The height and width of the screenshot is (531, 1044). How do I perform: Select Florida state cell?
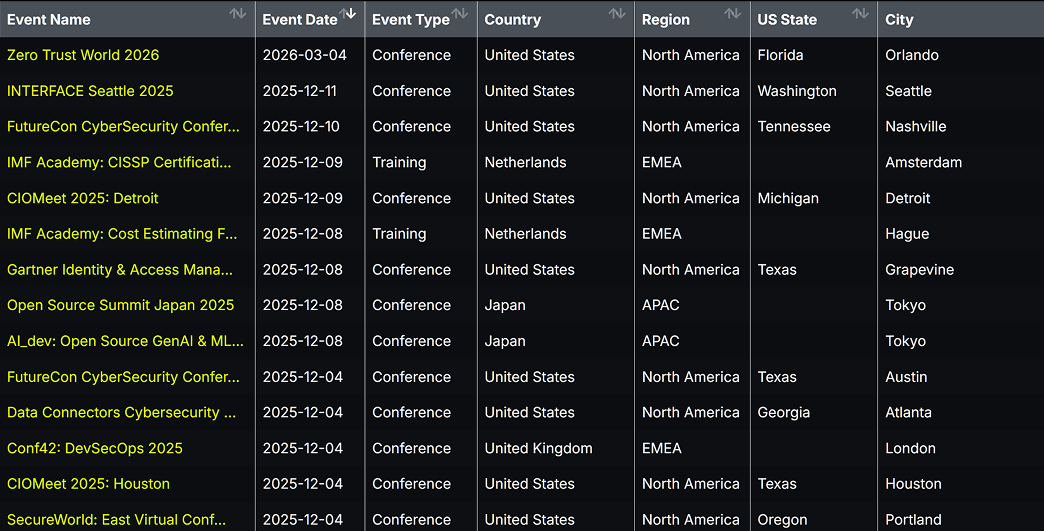click(780, 55)
